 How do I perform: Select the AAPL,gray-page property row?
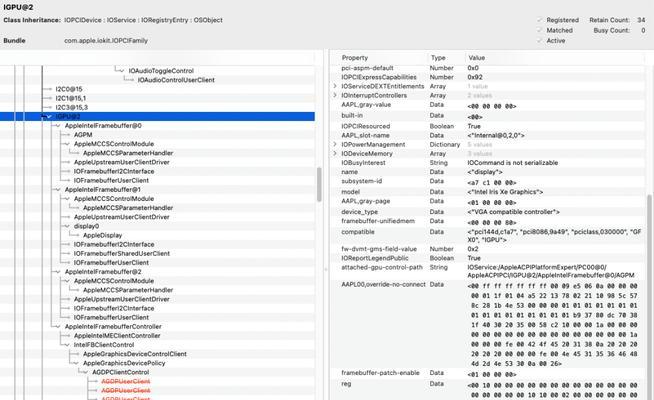488,201
